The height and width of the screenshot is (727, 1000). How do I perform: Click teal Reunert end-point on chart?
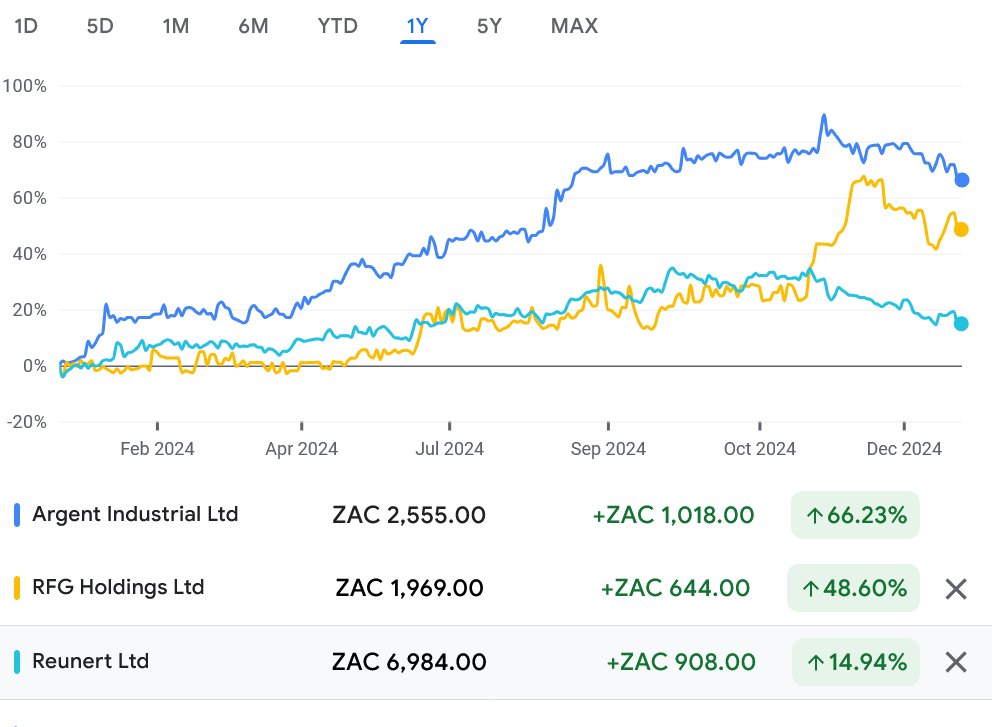pos(961,324)
